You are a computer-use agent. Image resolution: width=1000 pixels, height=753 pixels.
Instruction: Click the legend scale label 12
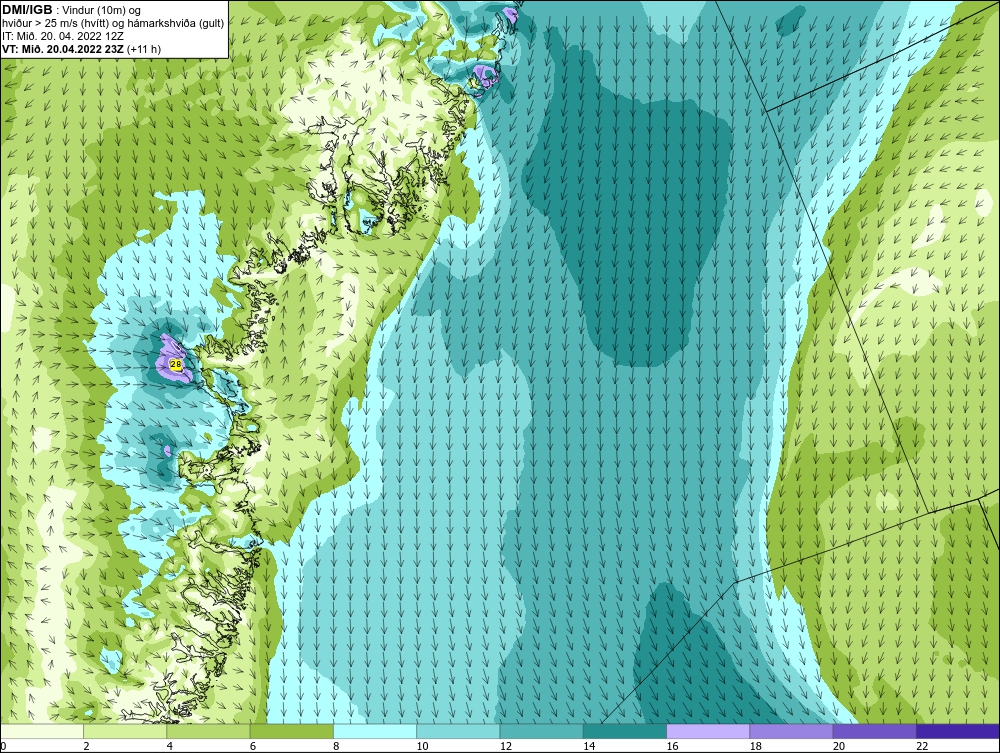click(x=506, y=747)
